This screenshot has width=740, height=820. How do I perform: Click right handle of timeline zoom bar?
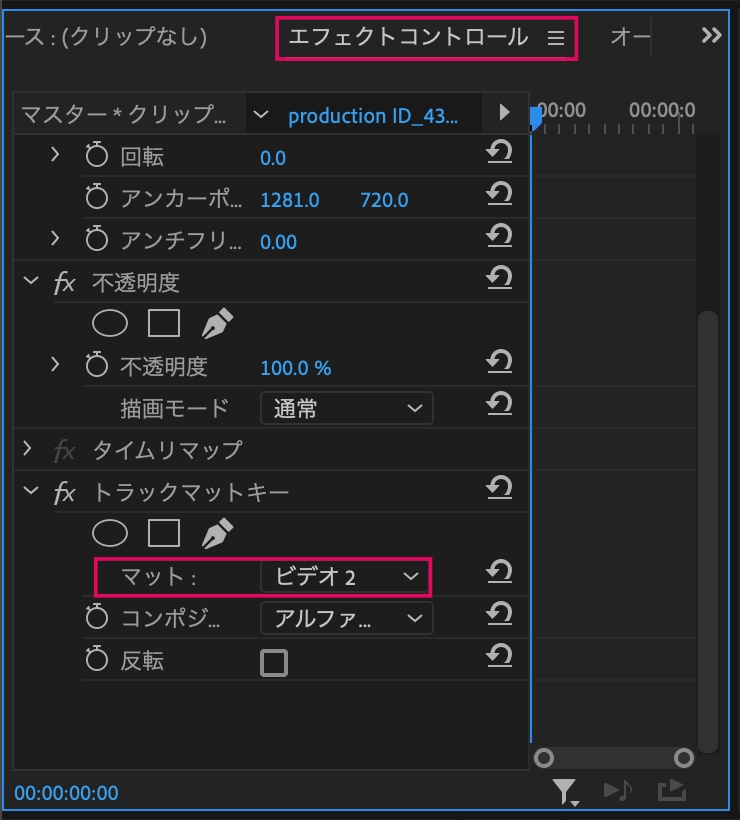pyautogui.click(x=684, y=757)
